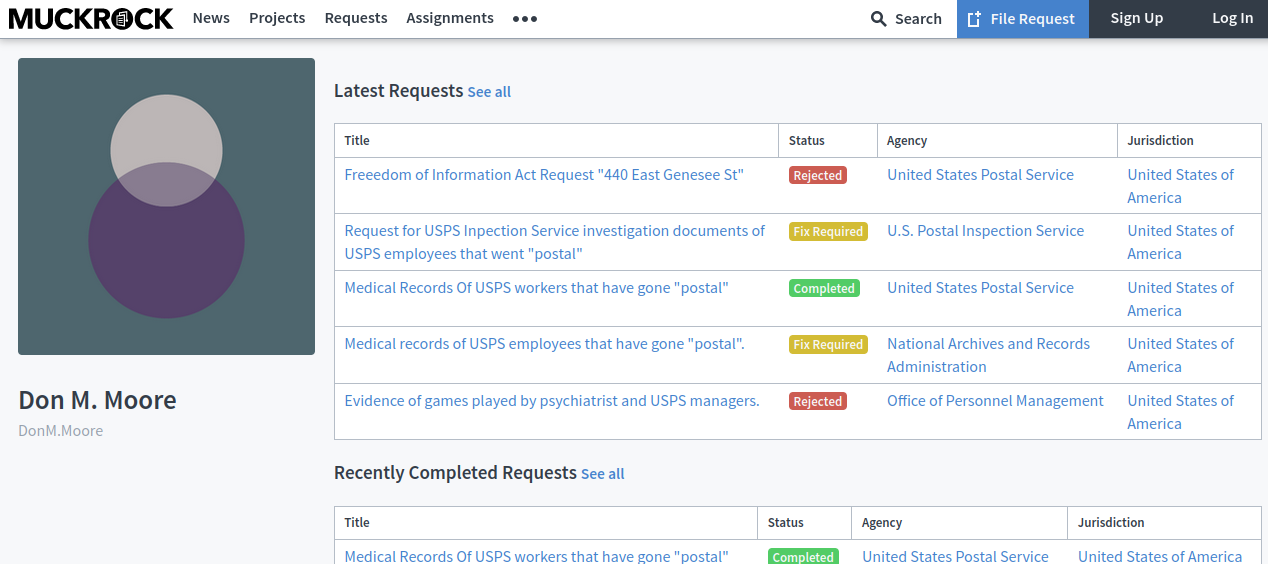This screenshot has width=1268, height=564.
Task: Open Evidence of games played by psychiatrist request
Action: coord(552,401)
